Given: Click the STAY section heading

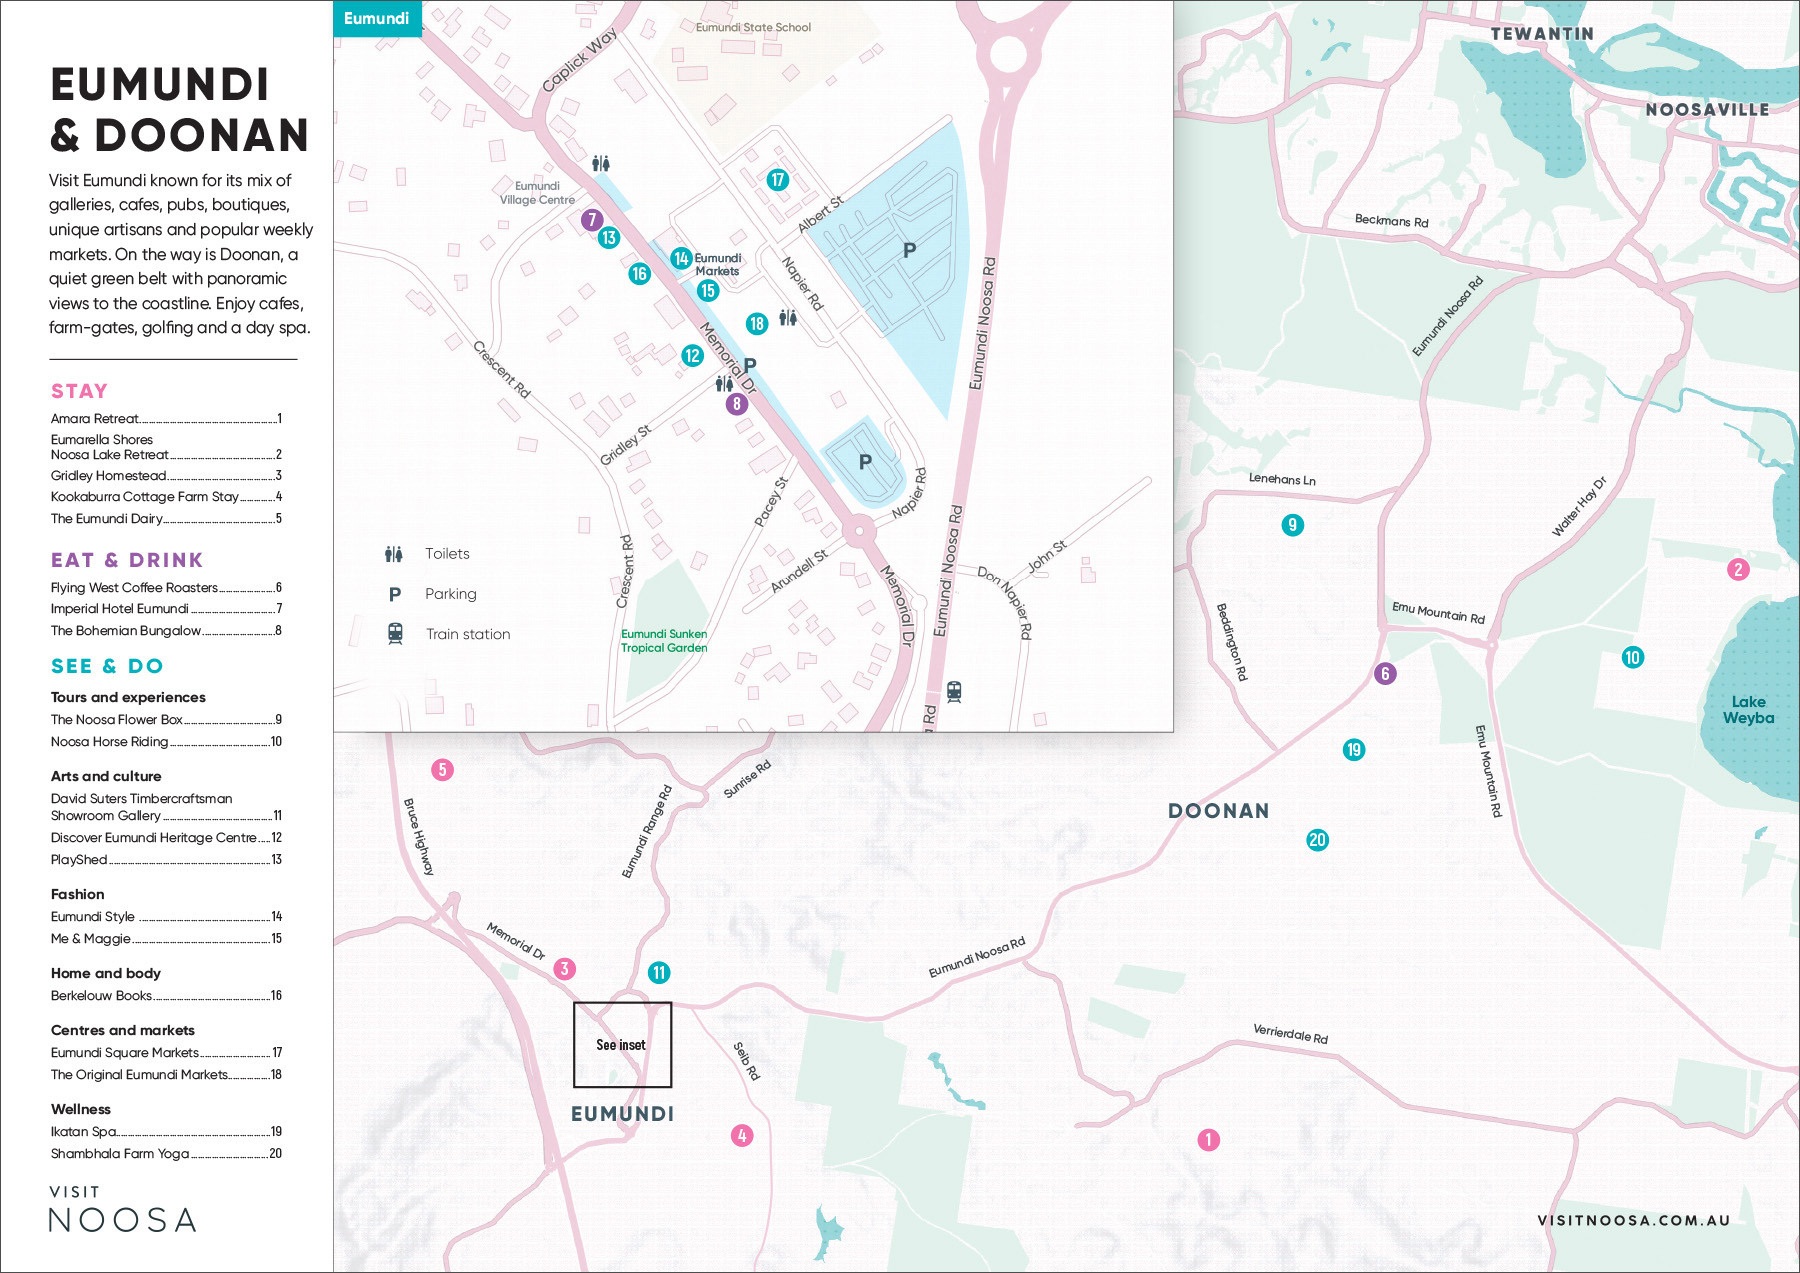Looking at the screenshot, I should [79, 391].
